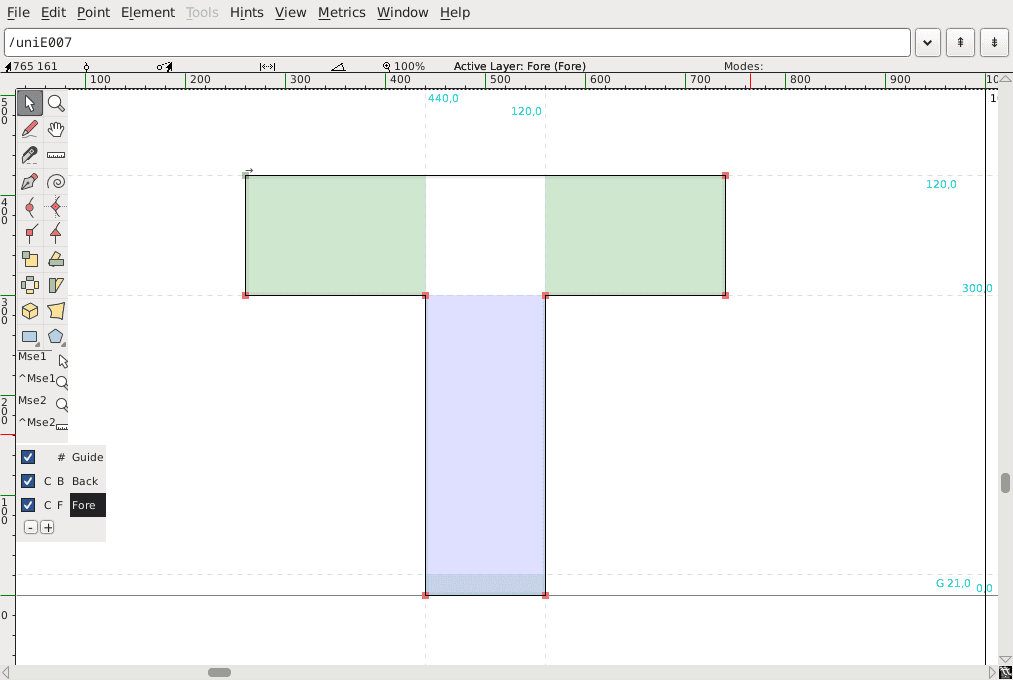
Task: Open the Edit menu
Action: click(53, 12)
